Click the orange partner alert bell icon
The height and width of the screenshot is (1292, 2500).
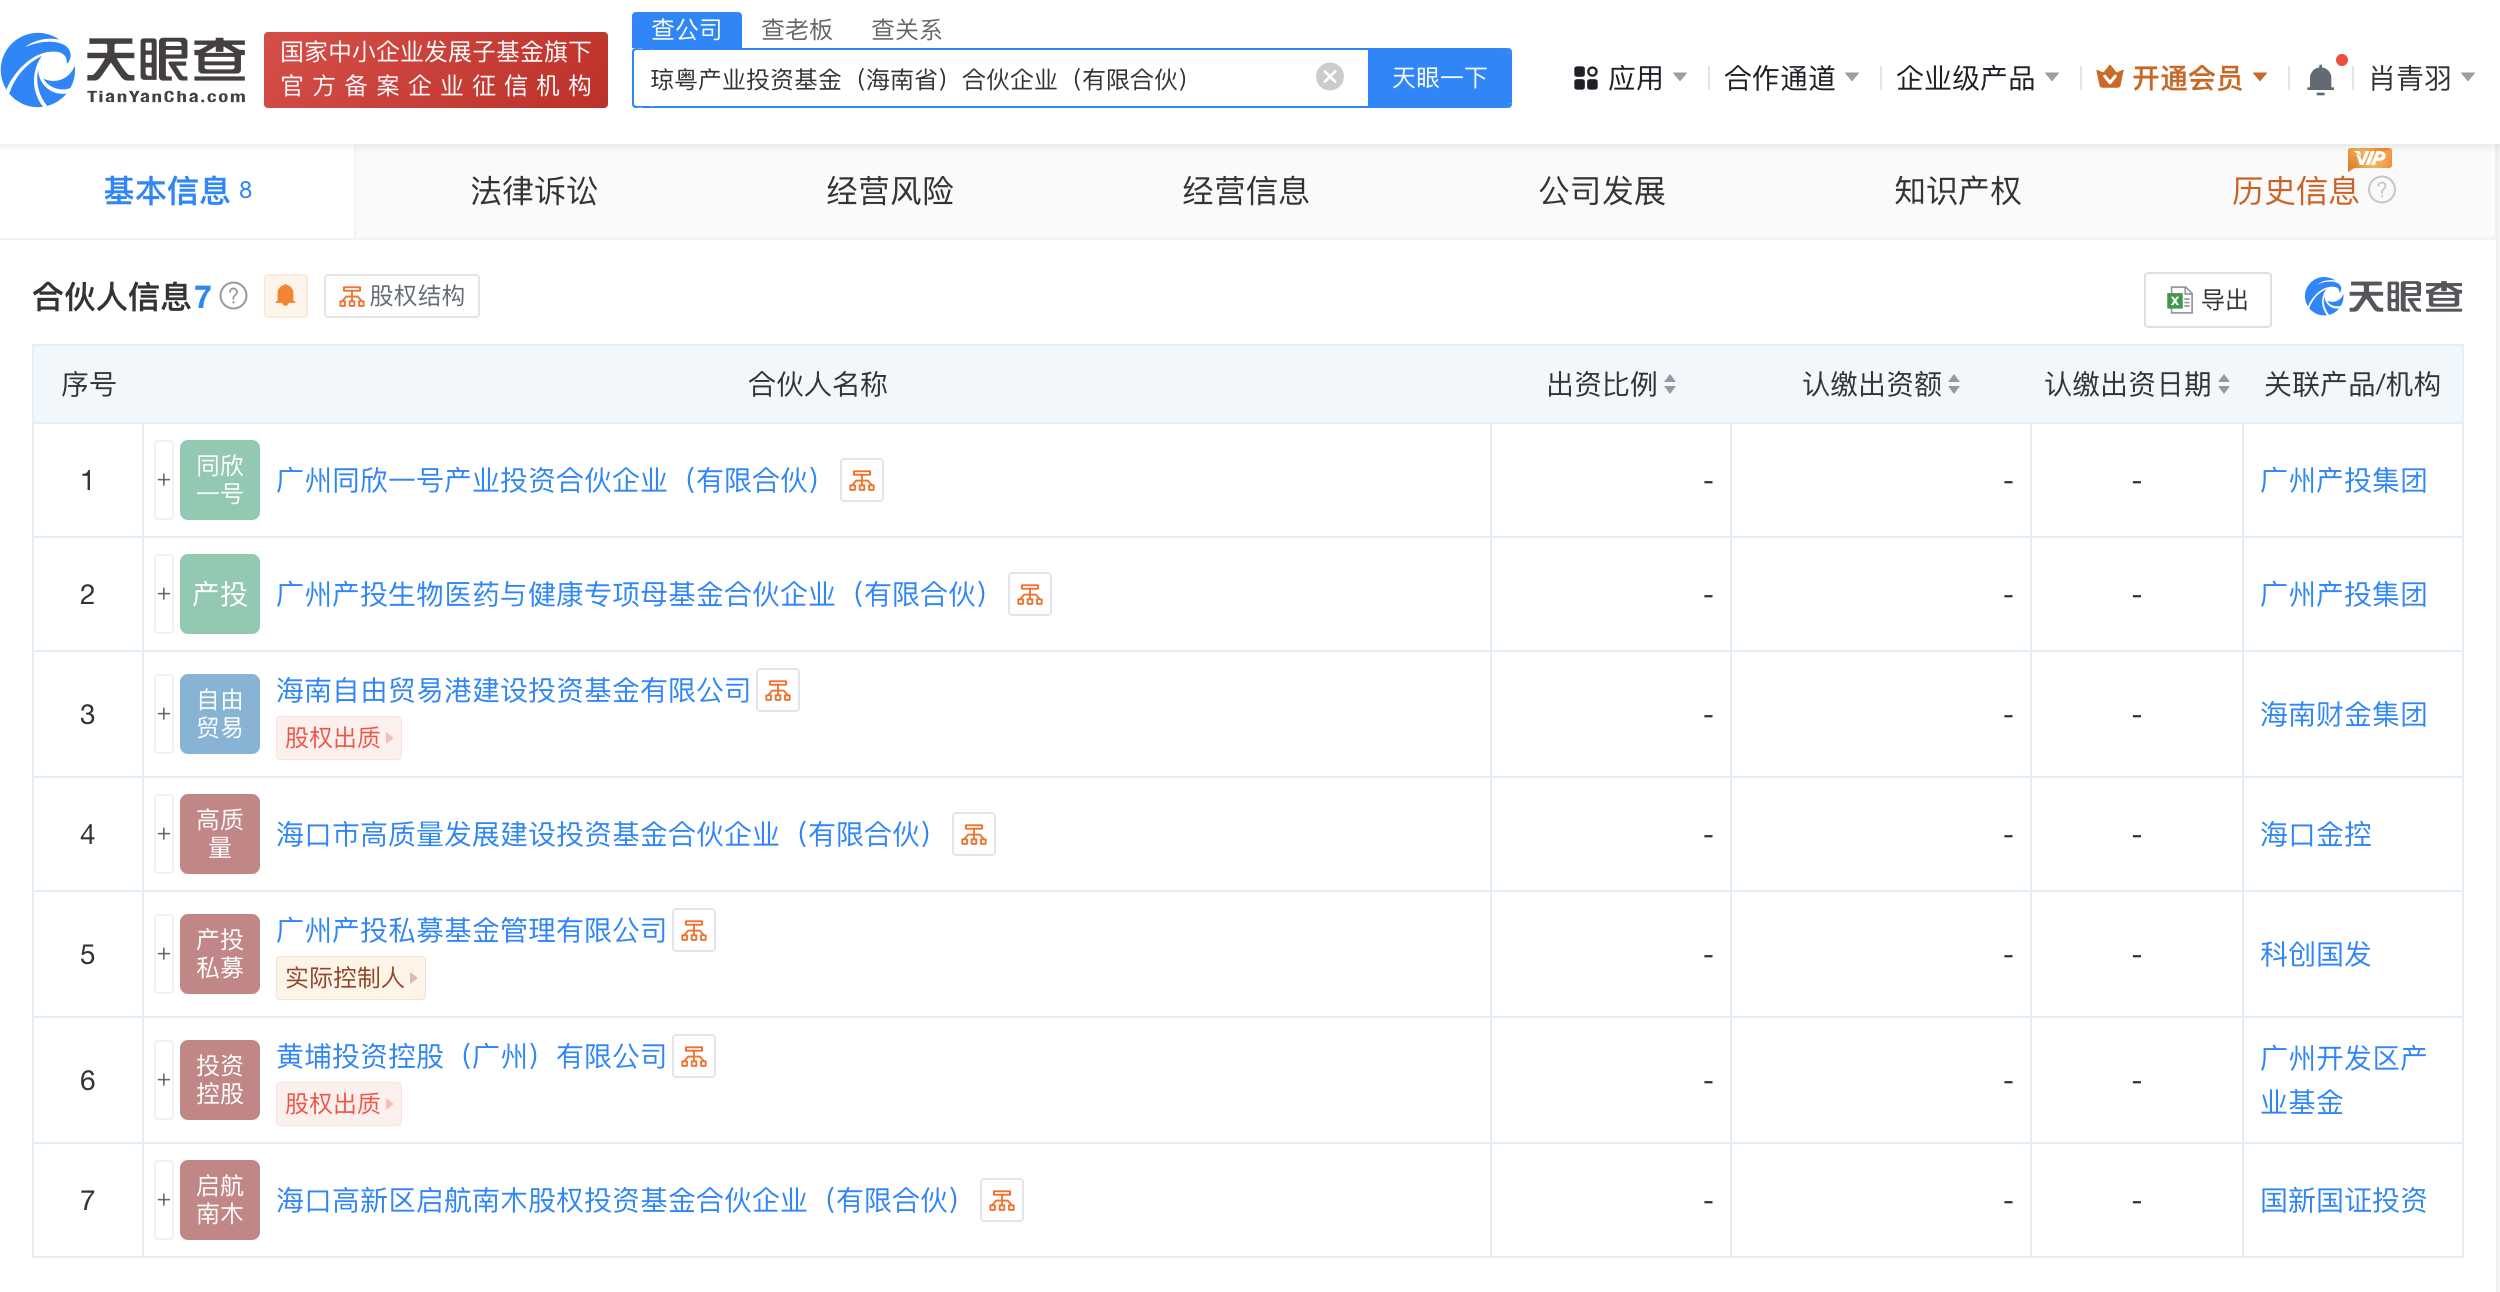(285, 296)
